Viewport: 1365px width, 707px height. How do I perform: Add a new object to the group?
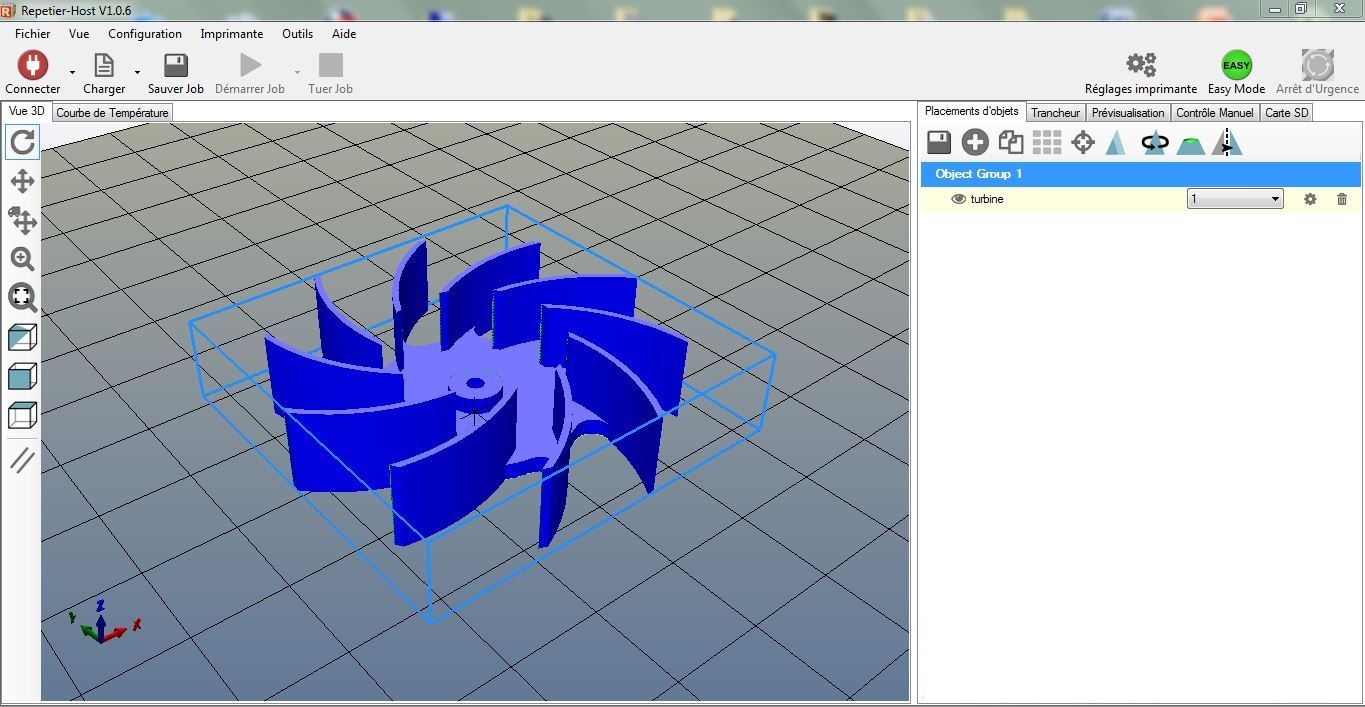974,142
